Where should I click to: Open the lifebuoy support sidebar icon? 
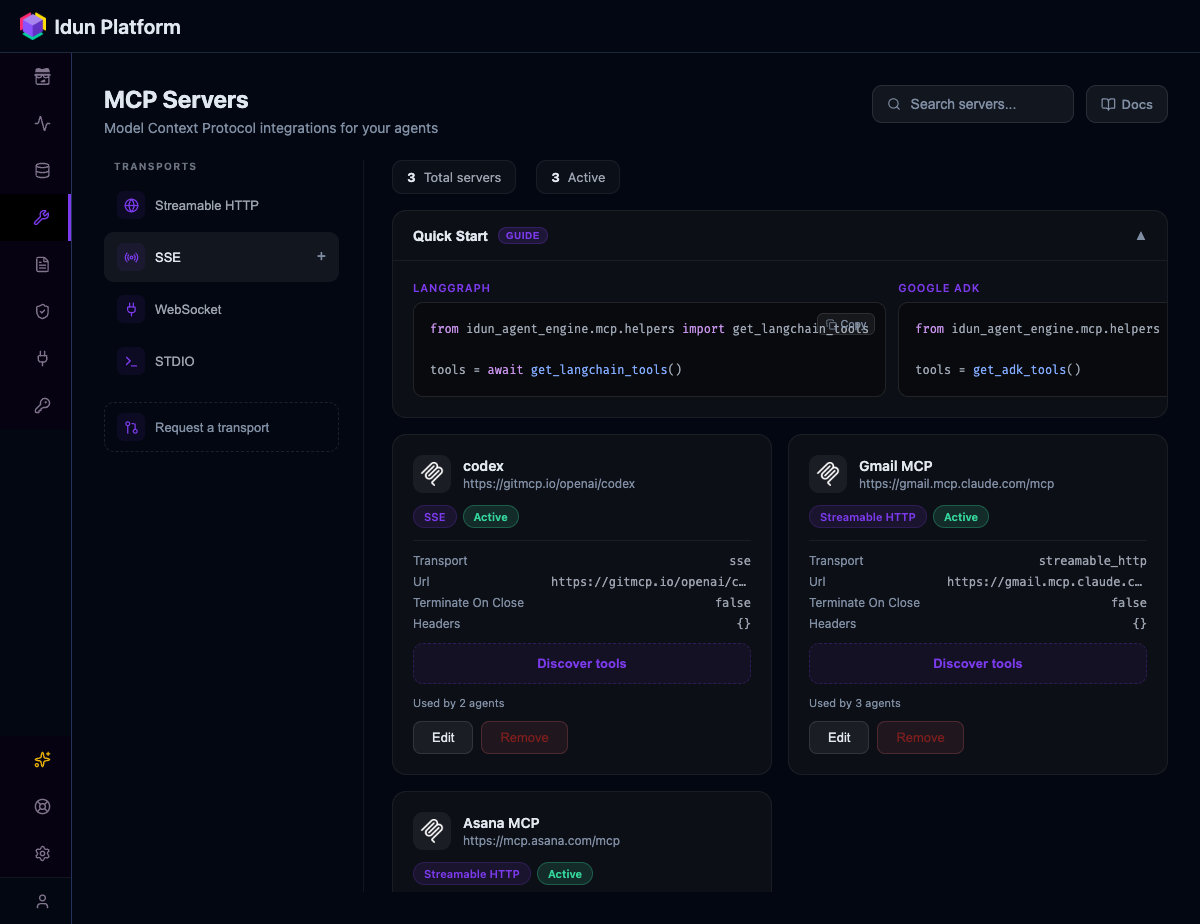click(42, 807)
